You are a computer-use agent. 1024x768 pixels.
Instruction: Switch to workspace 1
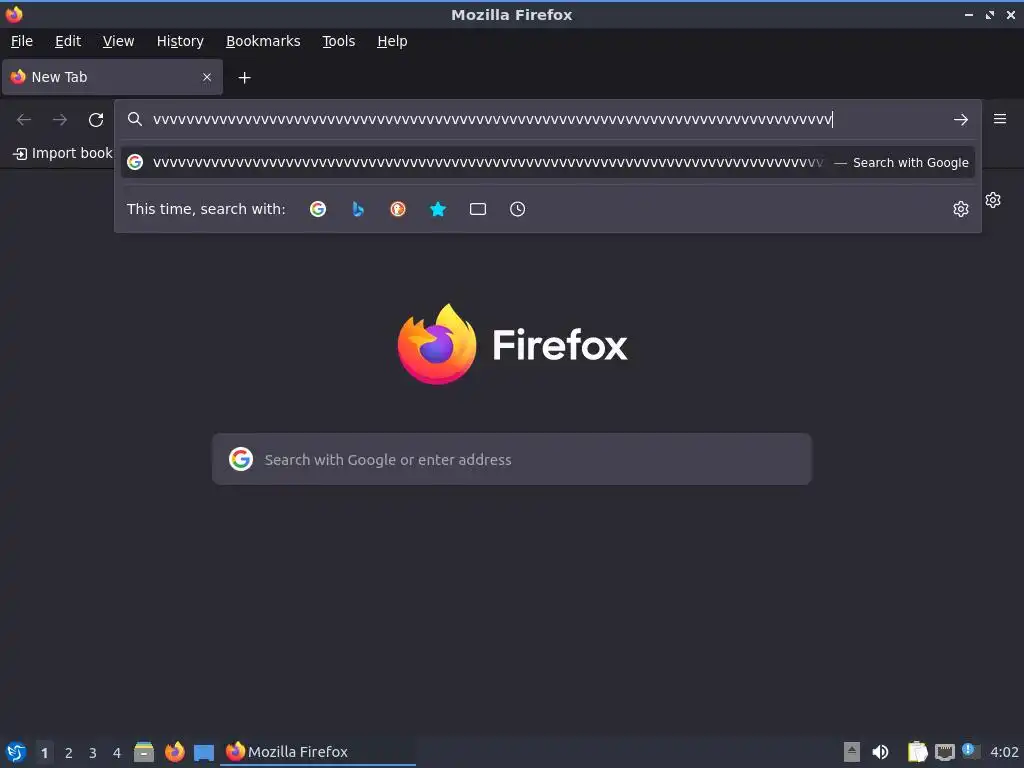tap(44, 753)
